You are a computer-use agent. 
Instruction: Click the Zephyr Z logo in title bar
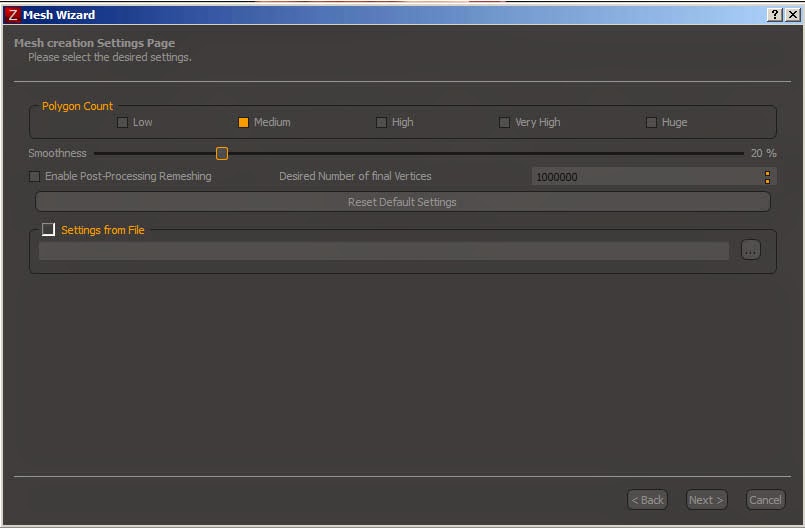12,15
